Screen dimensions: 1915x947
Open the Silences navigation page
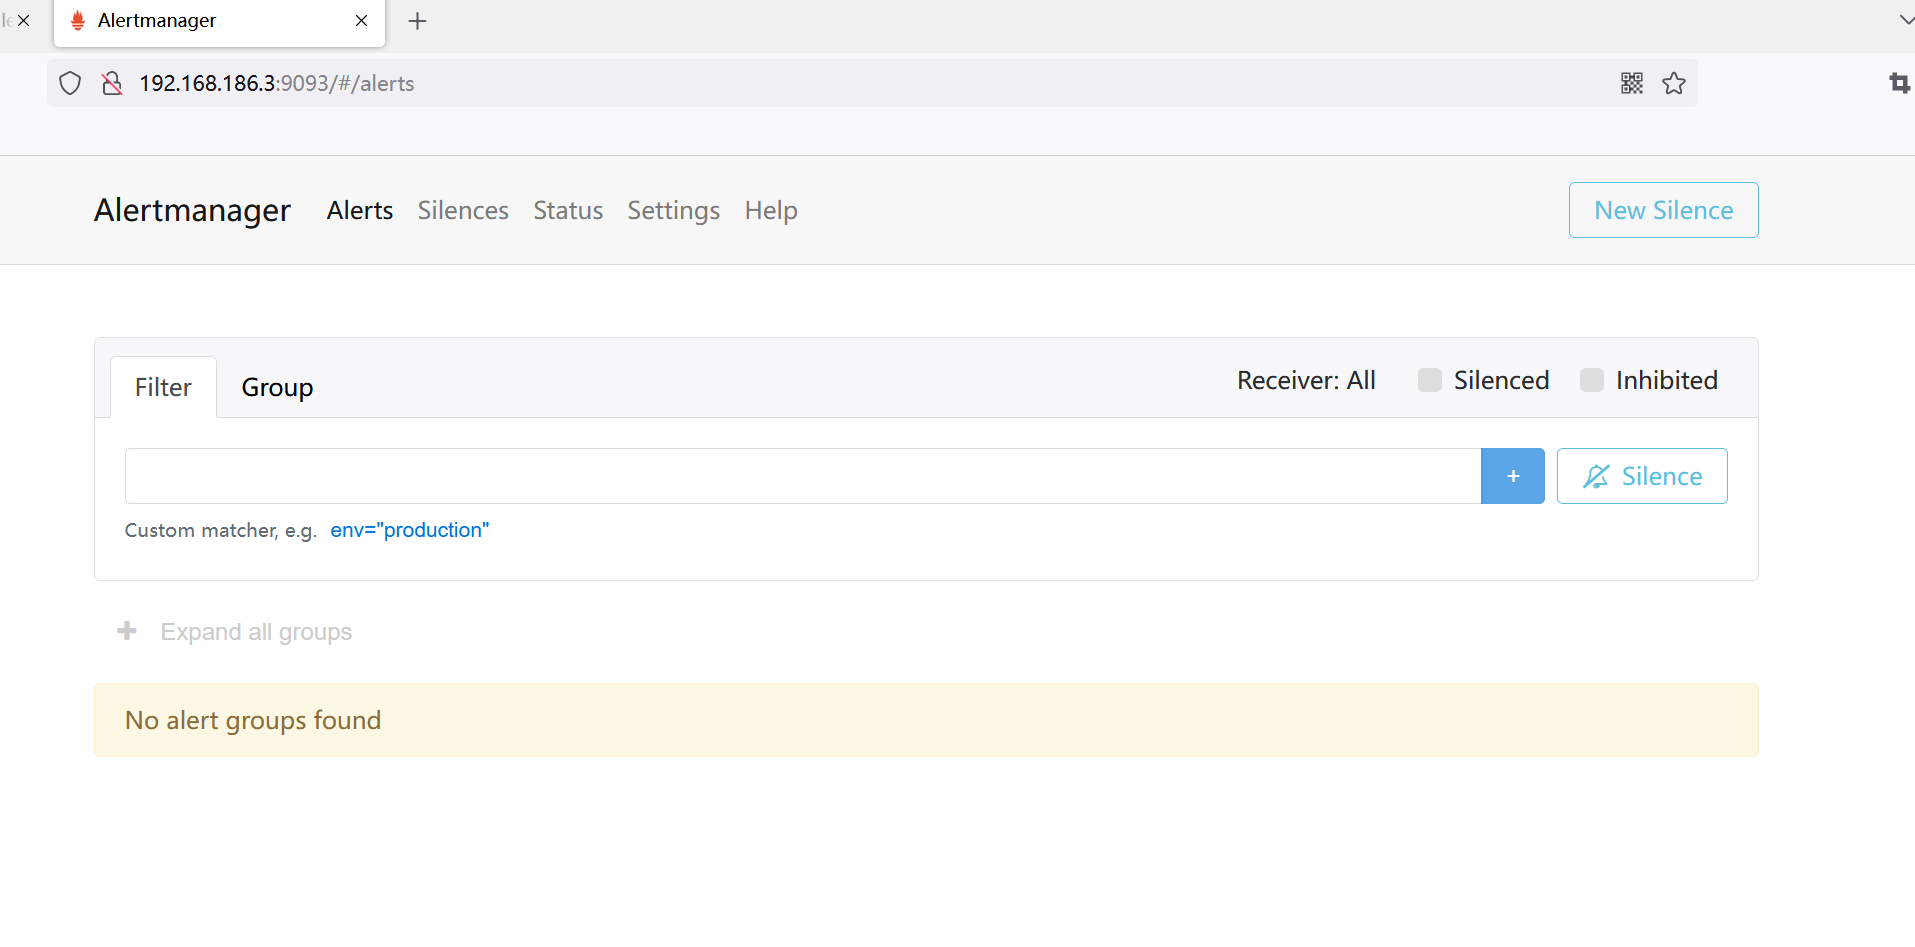tap(463, 210)
